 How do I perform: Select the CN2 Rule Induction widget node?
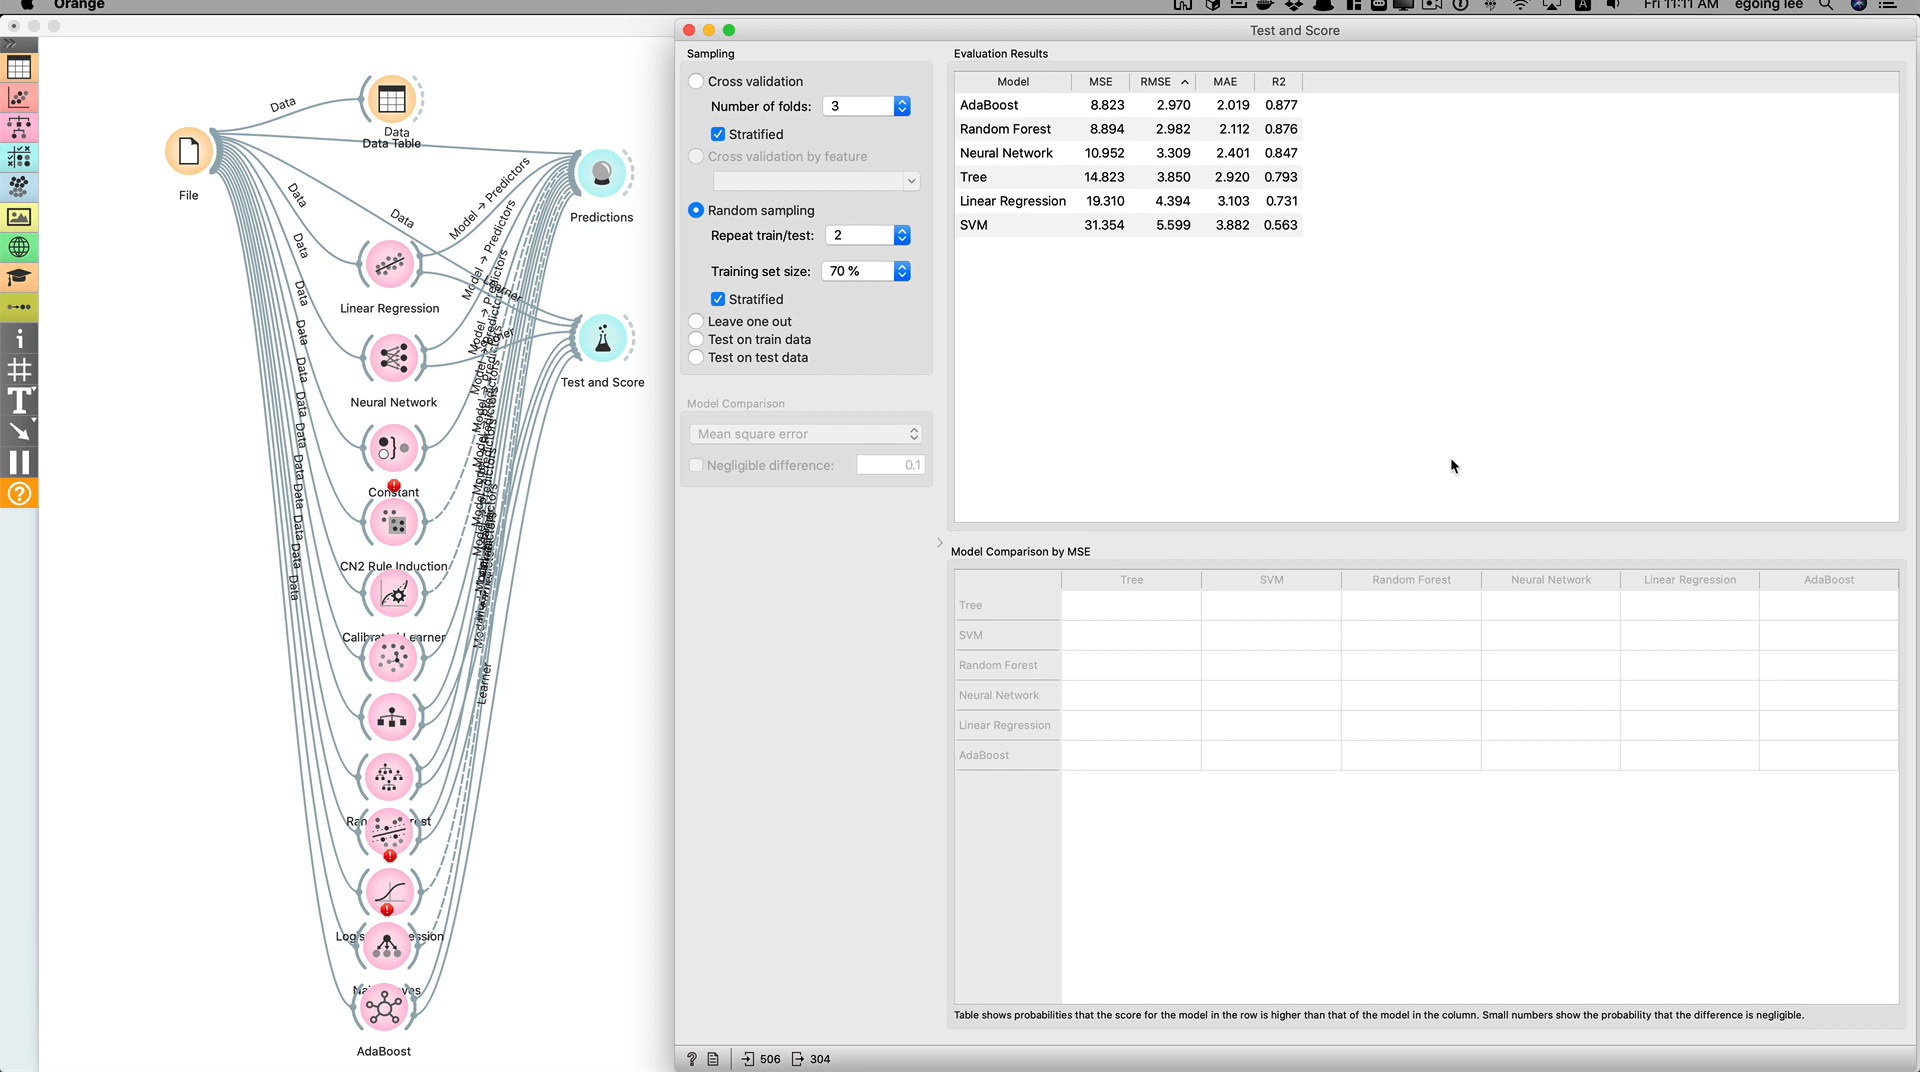393,522
